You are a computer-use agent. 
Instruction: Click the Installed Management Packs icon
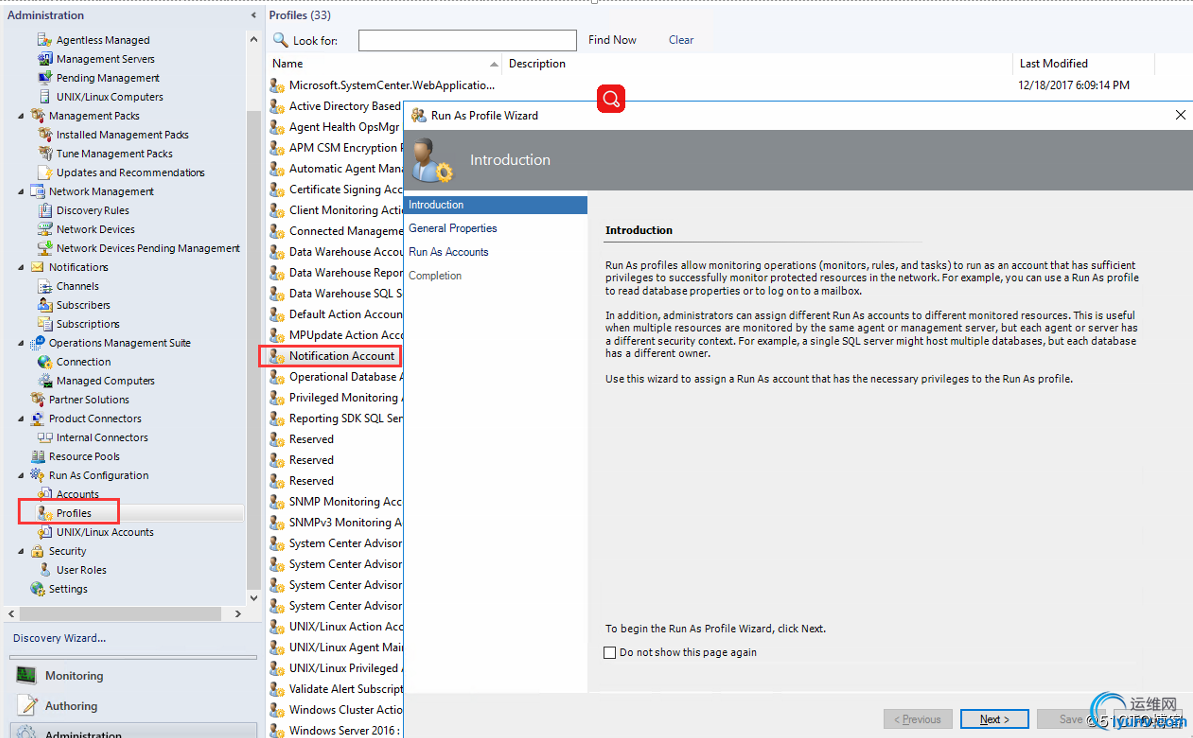tap(45, 134)
